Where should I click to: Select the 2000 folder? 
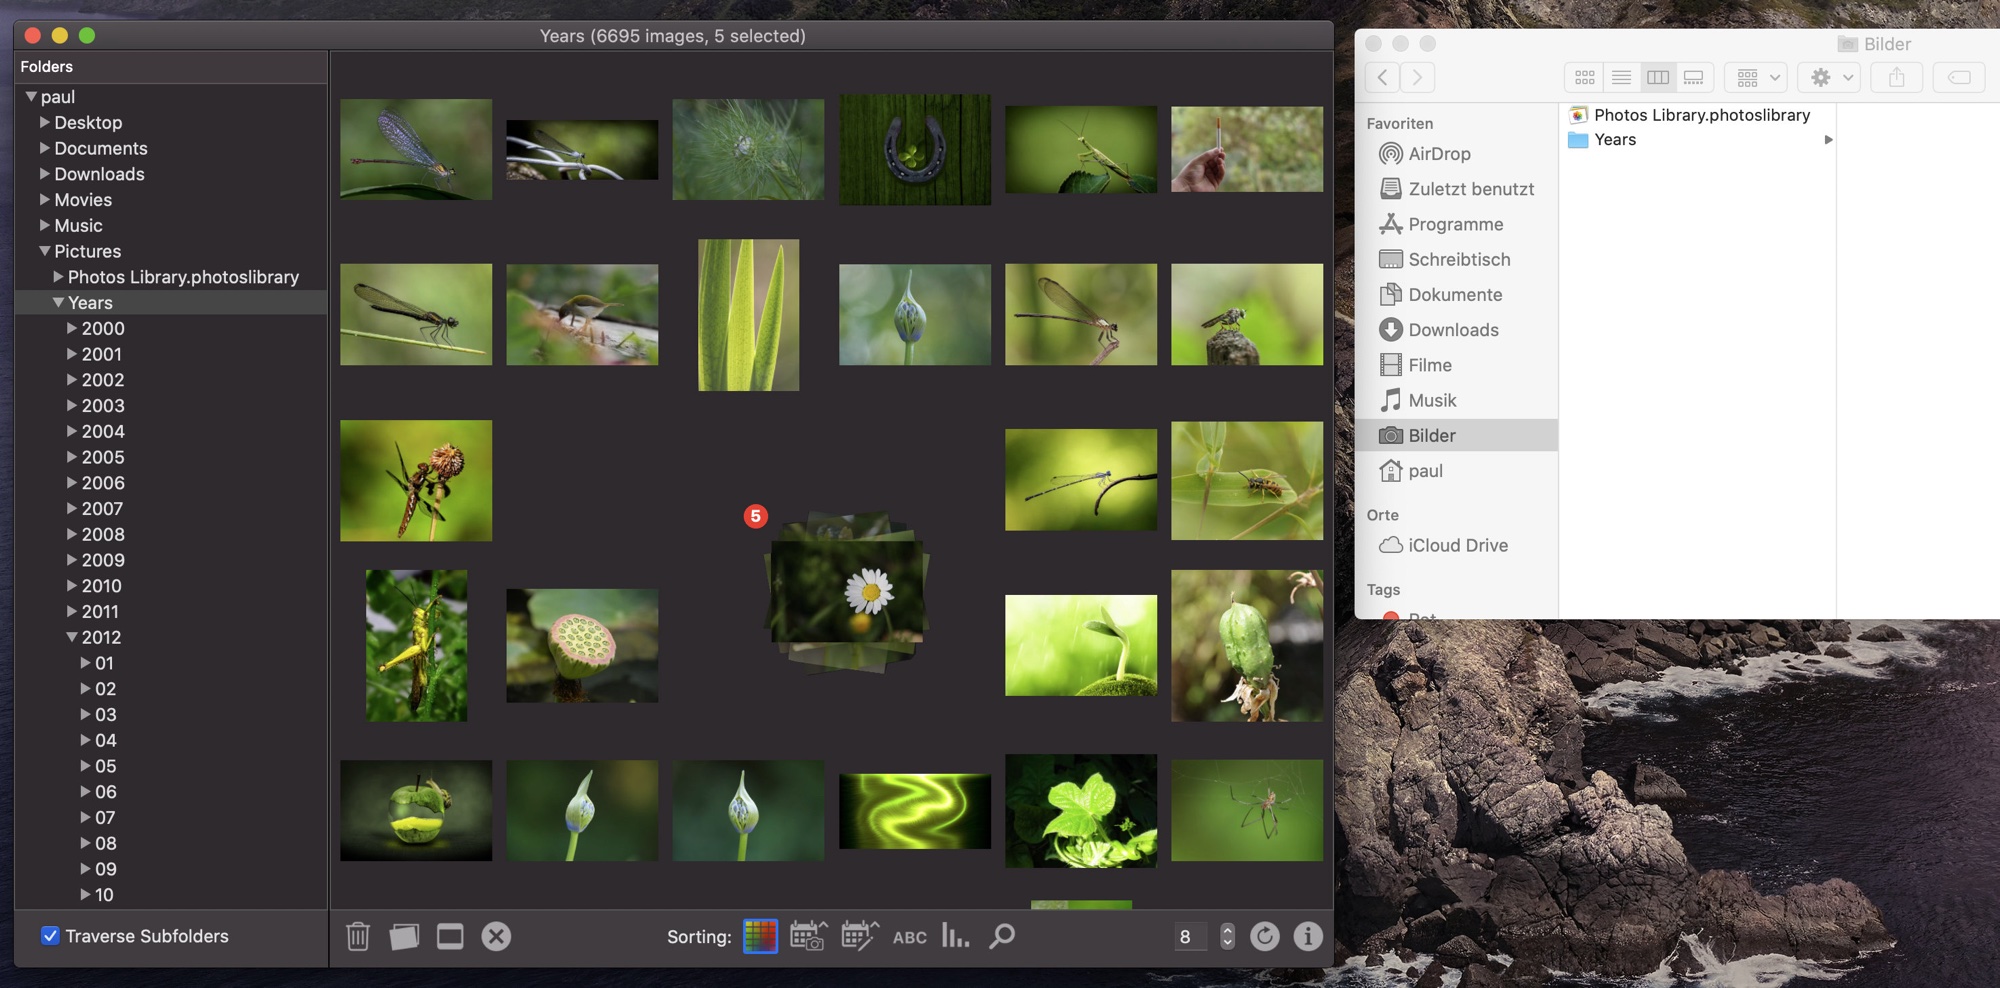point(103,328)
